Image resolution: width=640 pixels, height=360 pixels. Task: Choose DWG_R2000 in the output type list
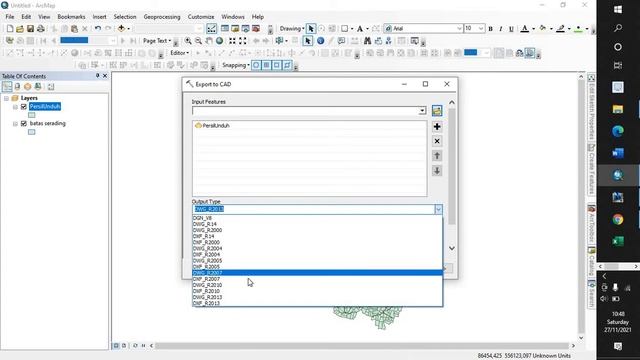[x=317, y=230]
